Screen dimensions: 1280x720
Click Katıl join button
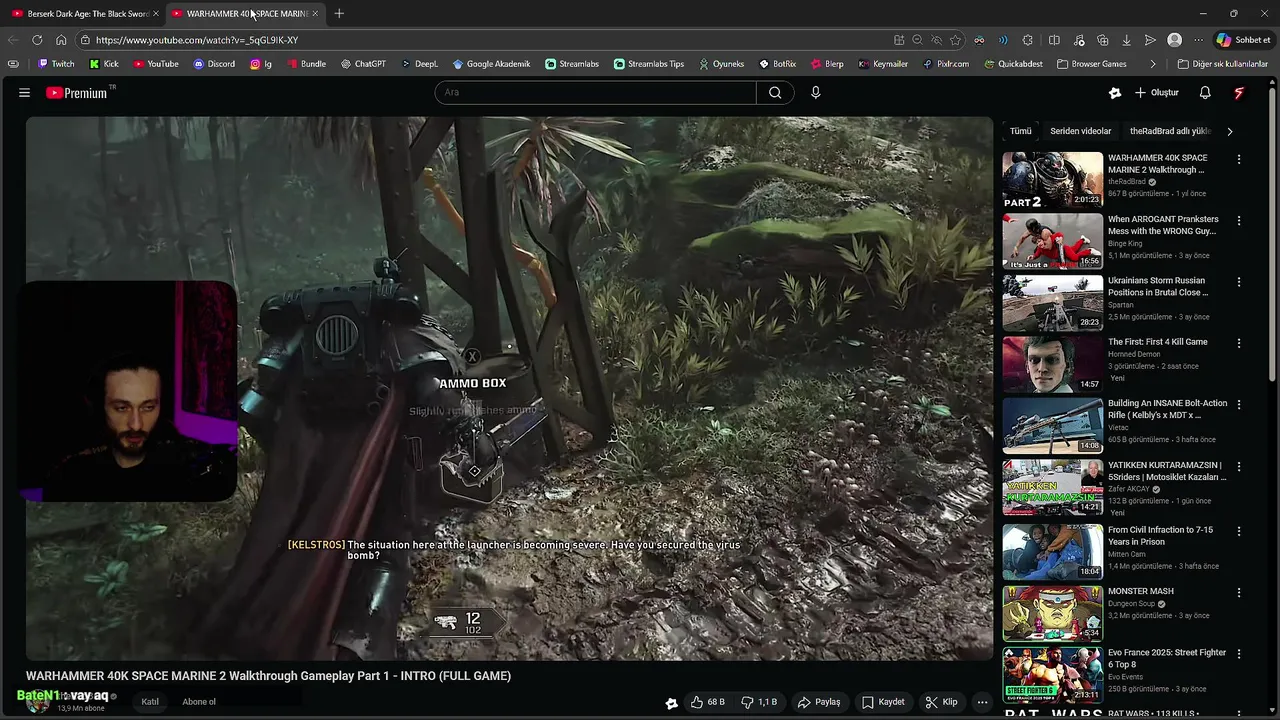point(150,702)
